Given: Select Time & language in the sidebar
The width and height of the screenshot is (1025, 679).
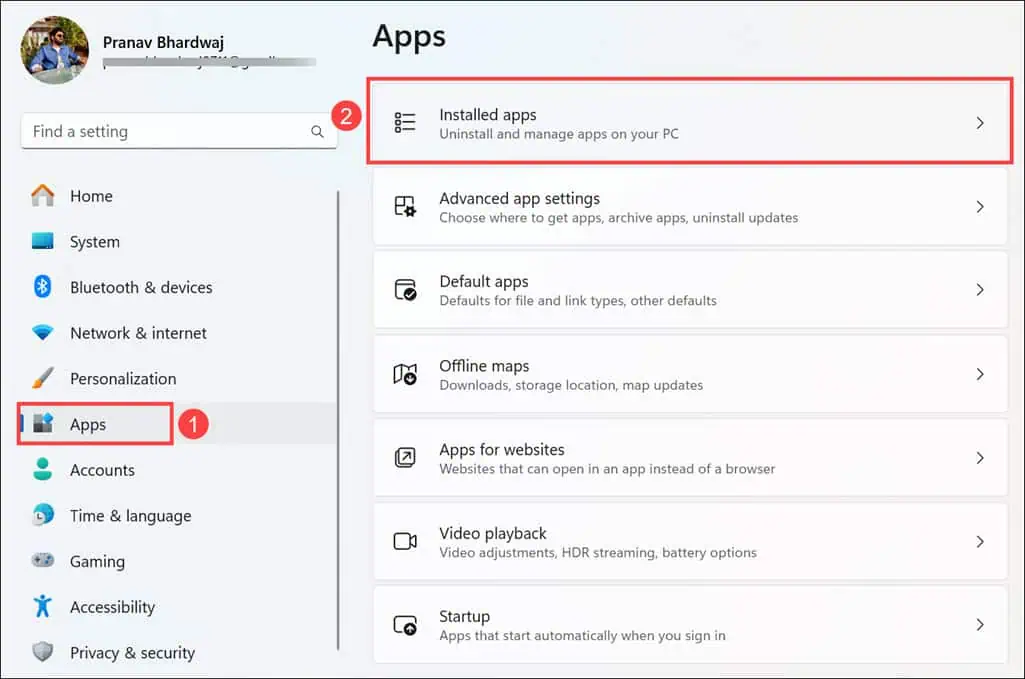Looking at the screenshot, I should 130,516.
